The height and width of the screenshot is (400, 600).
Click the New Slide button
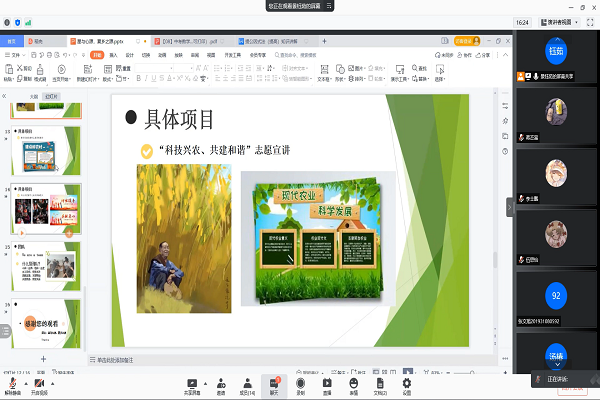[x=88, y=73]
